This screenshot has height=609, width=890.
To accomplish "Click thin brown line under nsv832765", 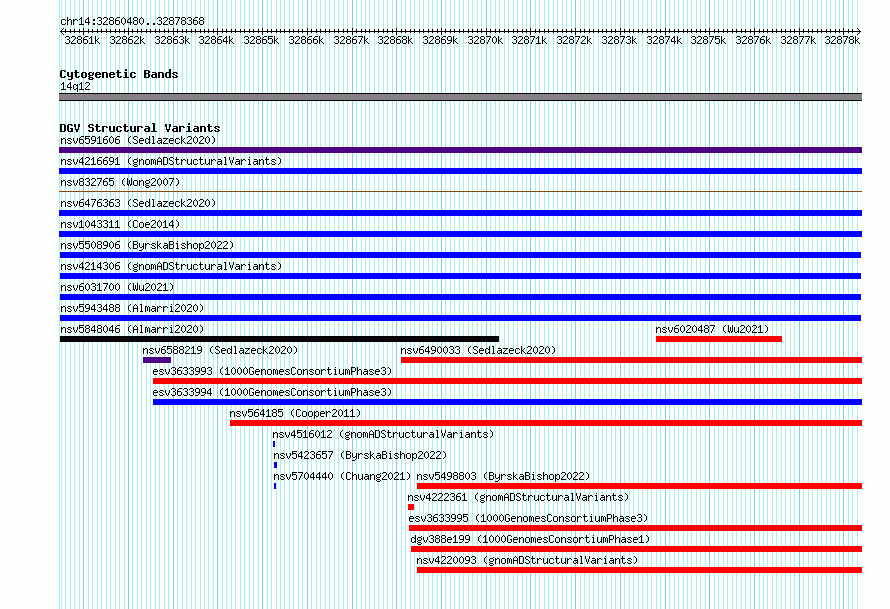I will [460, 192].
